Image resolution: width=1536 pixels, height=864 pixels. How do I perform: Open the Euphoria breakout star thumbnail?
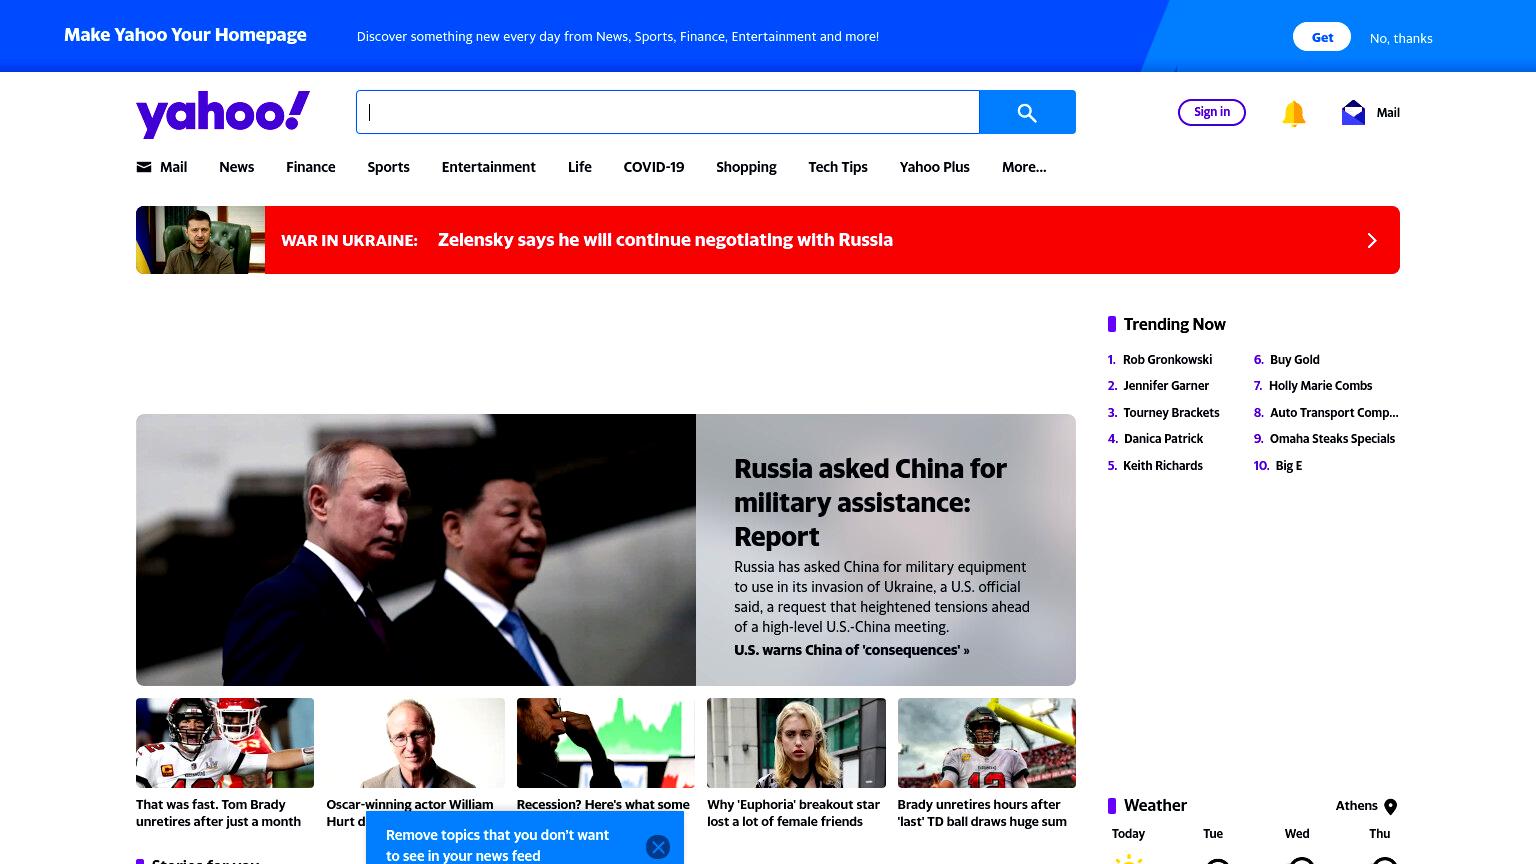796,743
